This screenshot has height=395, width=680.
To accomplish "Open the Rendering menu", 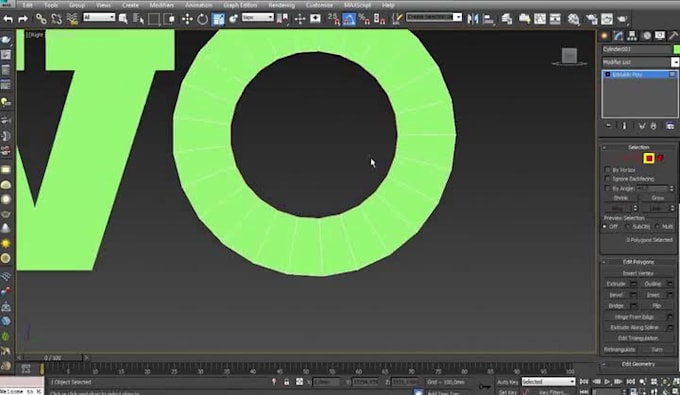I will [281, 5].
